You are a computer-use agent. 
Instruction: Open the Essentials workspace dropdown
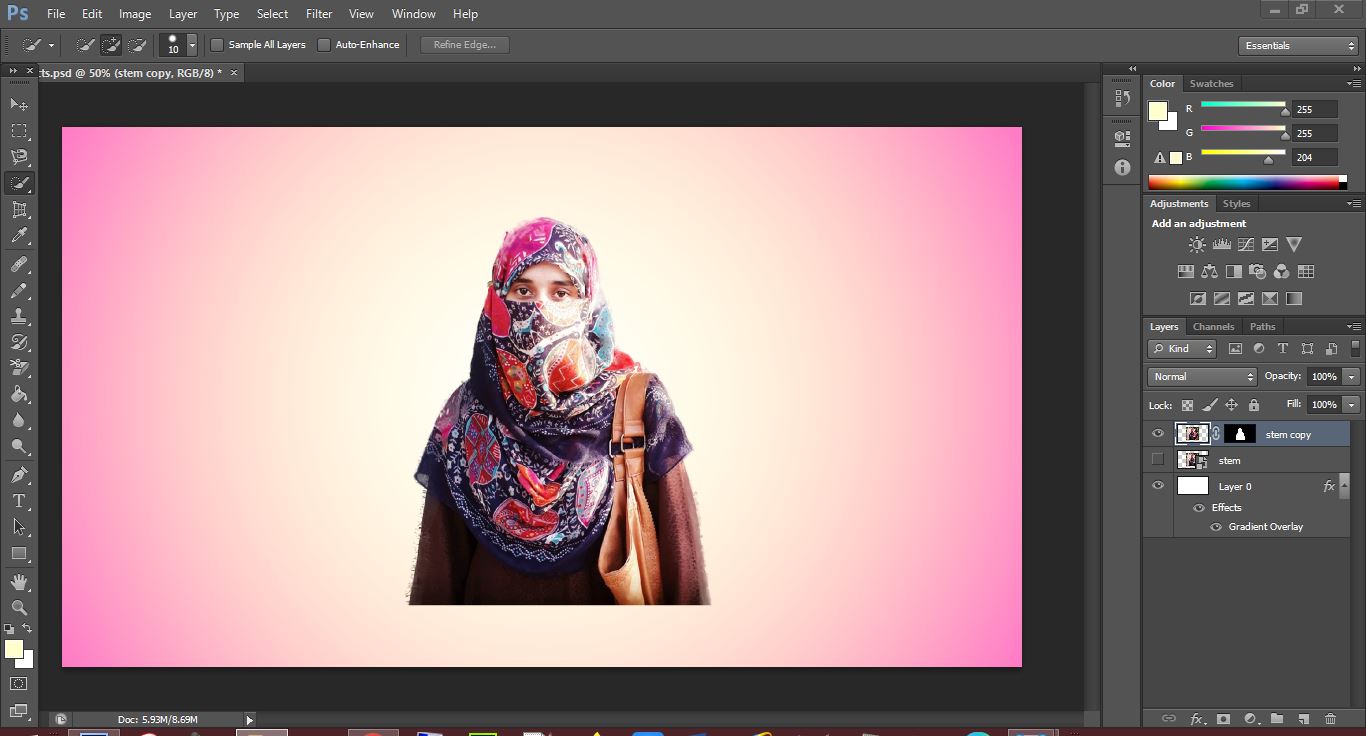[x=1297, y=46]
